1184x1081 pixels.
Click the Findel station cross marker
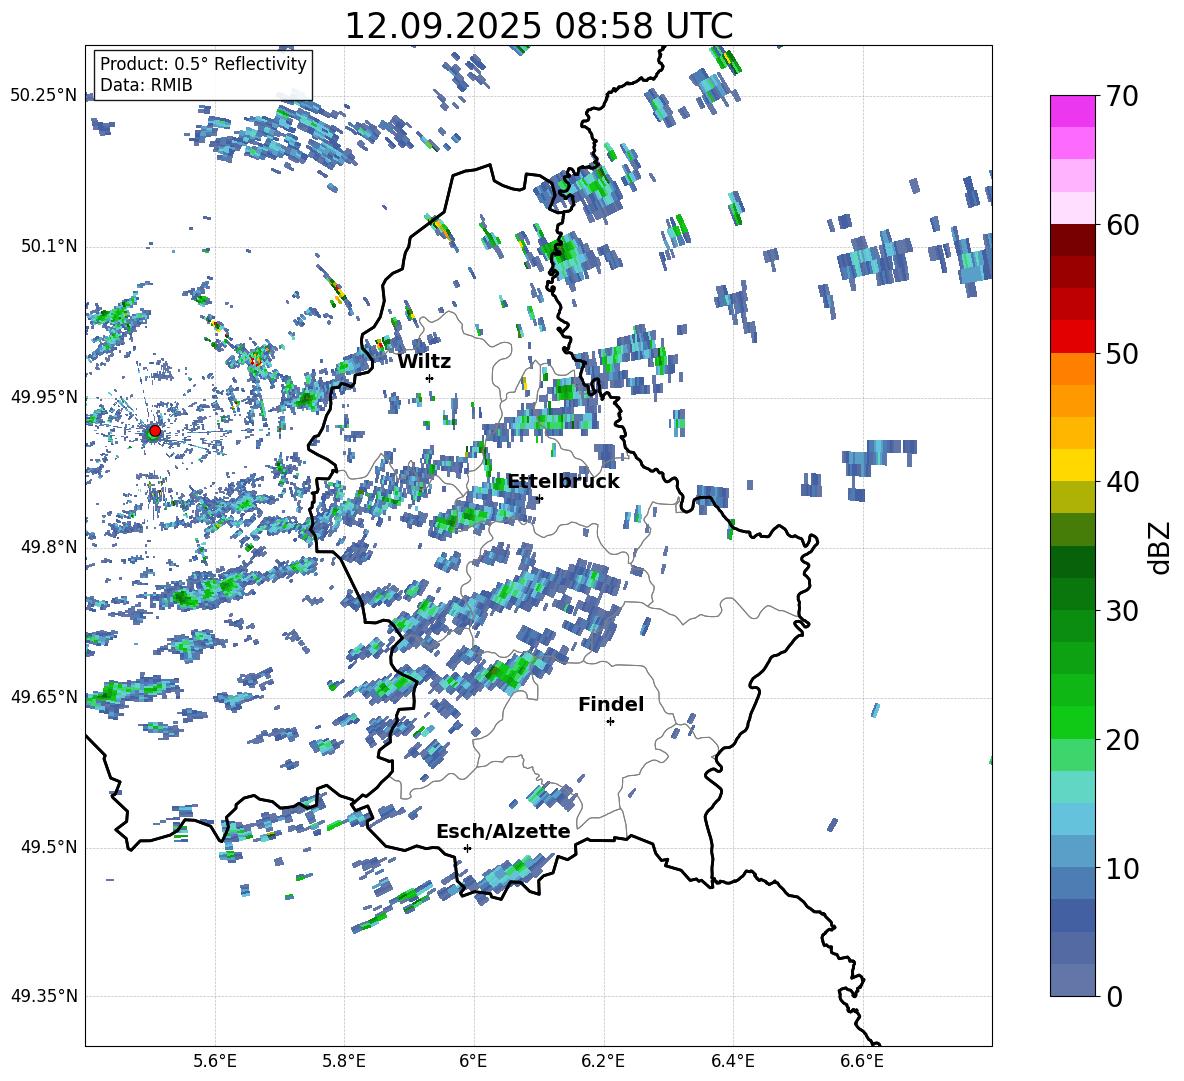[610, 722]
